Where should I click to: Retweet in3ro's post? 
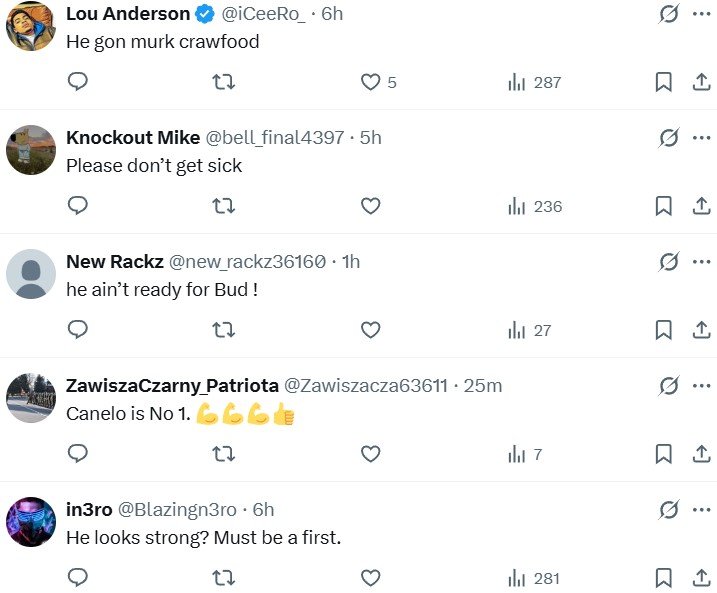(x=224, y=578)
